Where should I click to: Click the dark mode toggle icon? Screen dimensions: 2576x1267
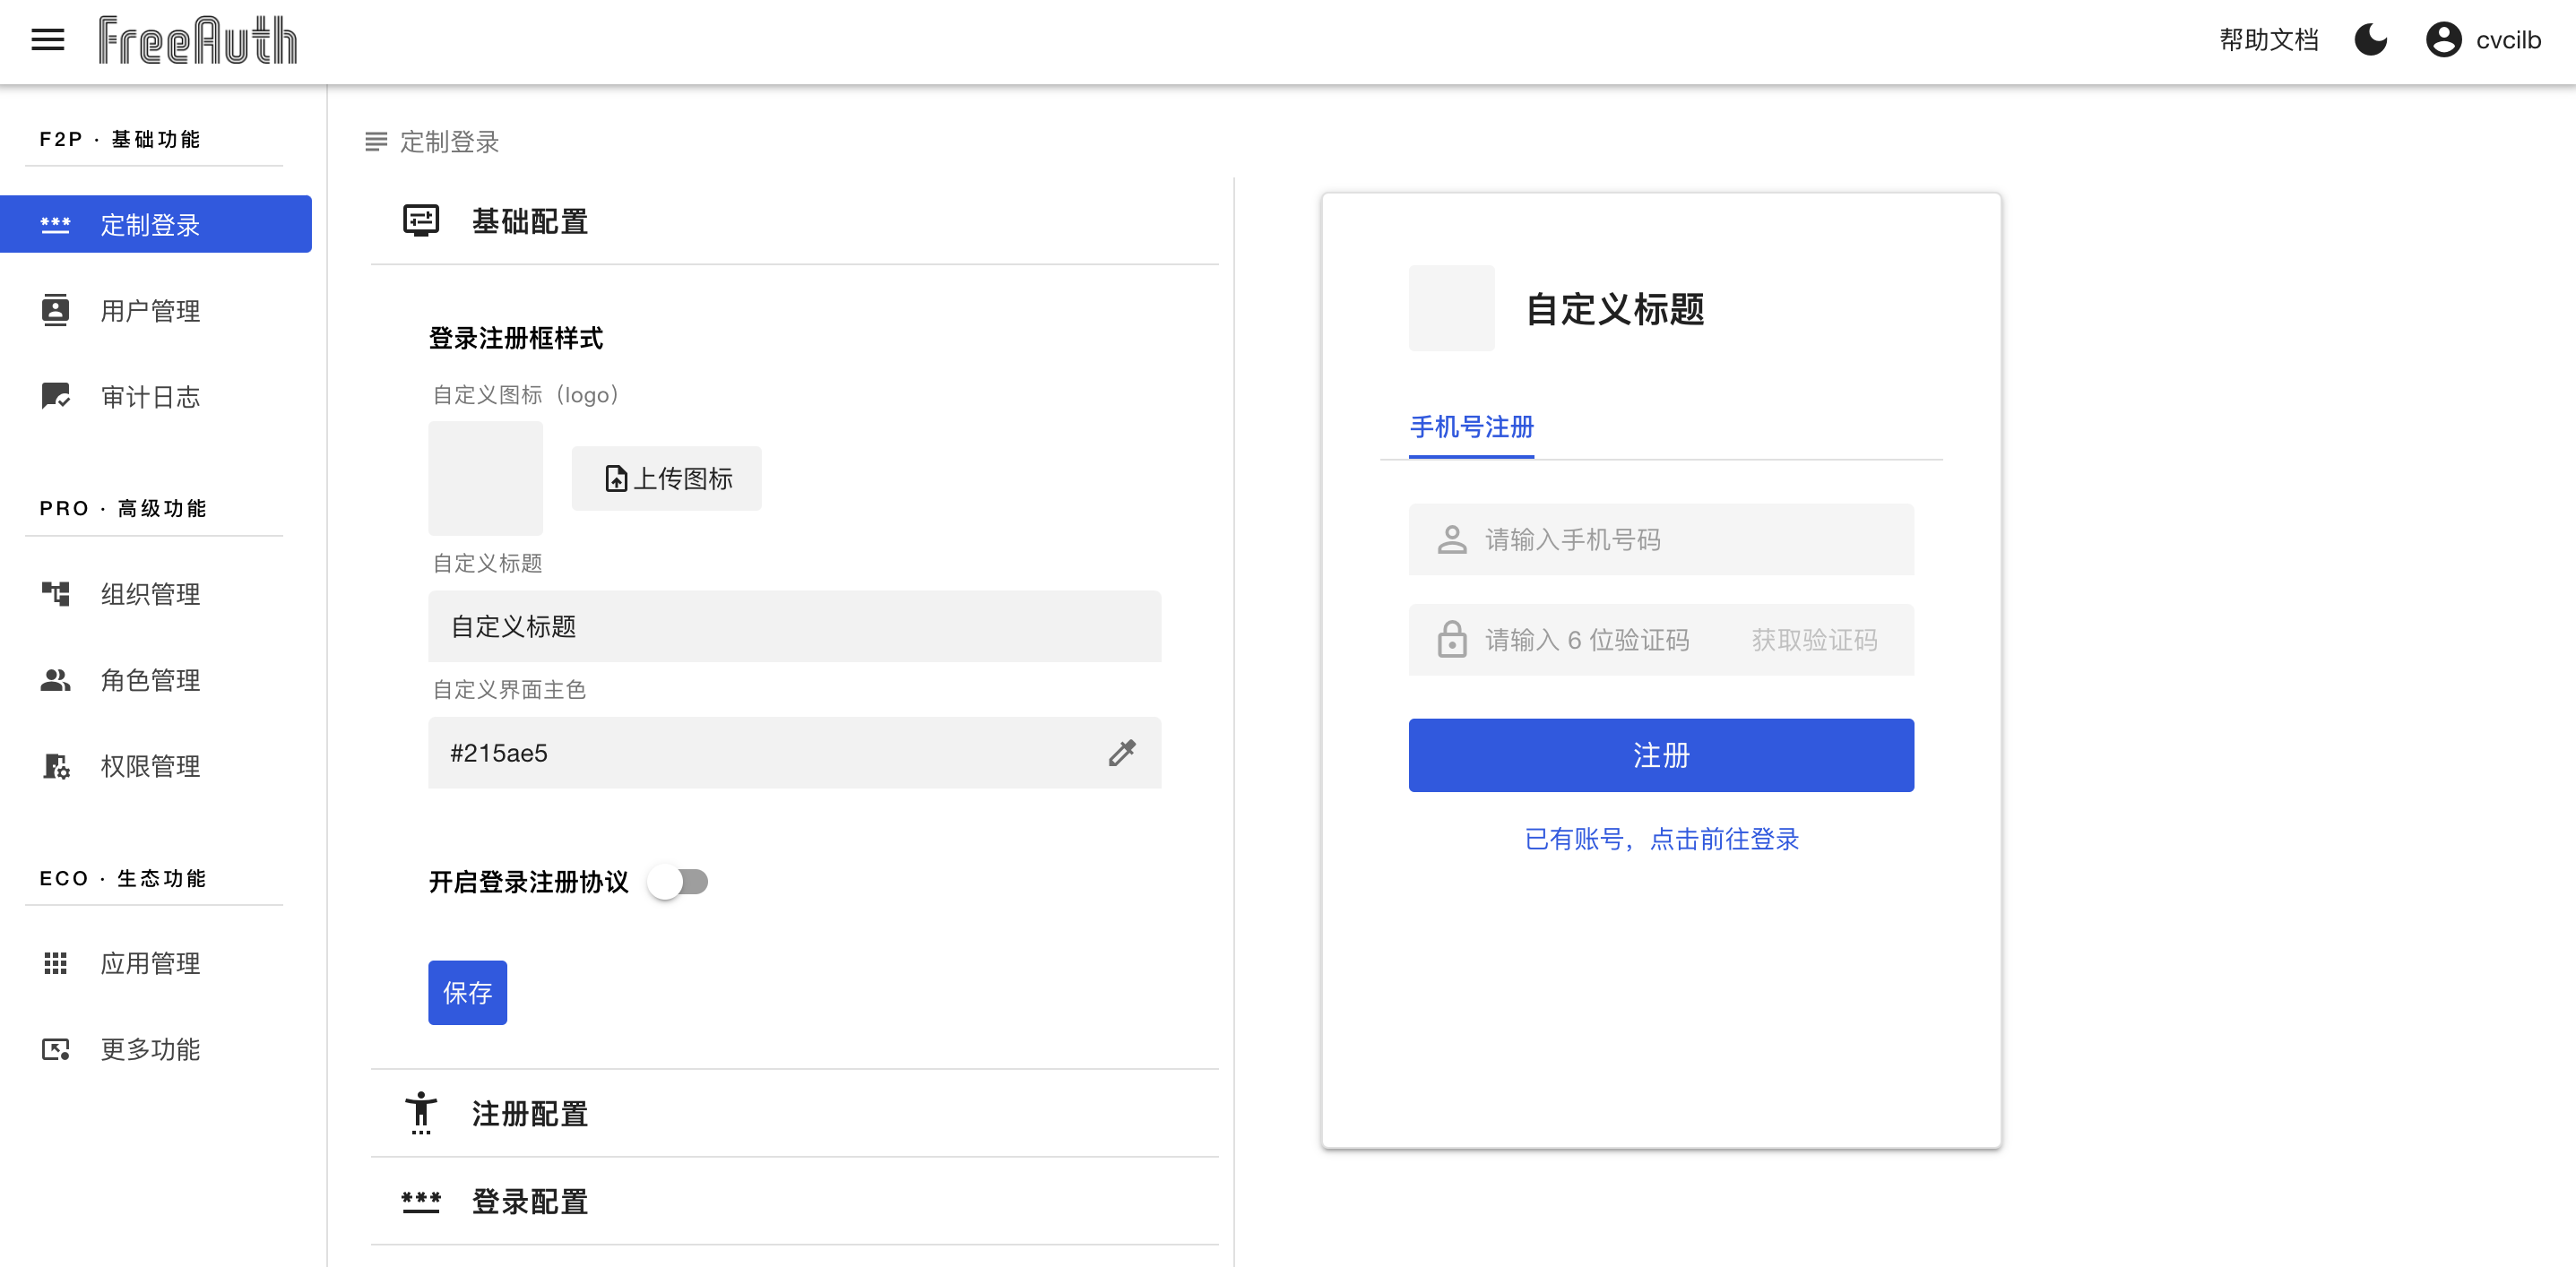coord(2371,41)
